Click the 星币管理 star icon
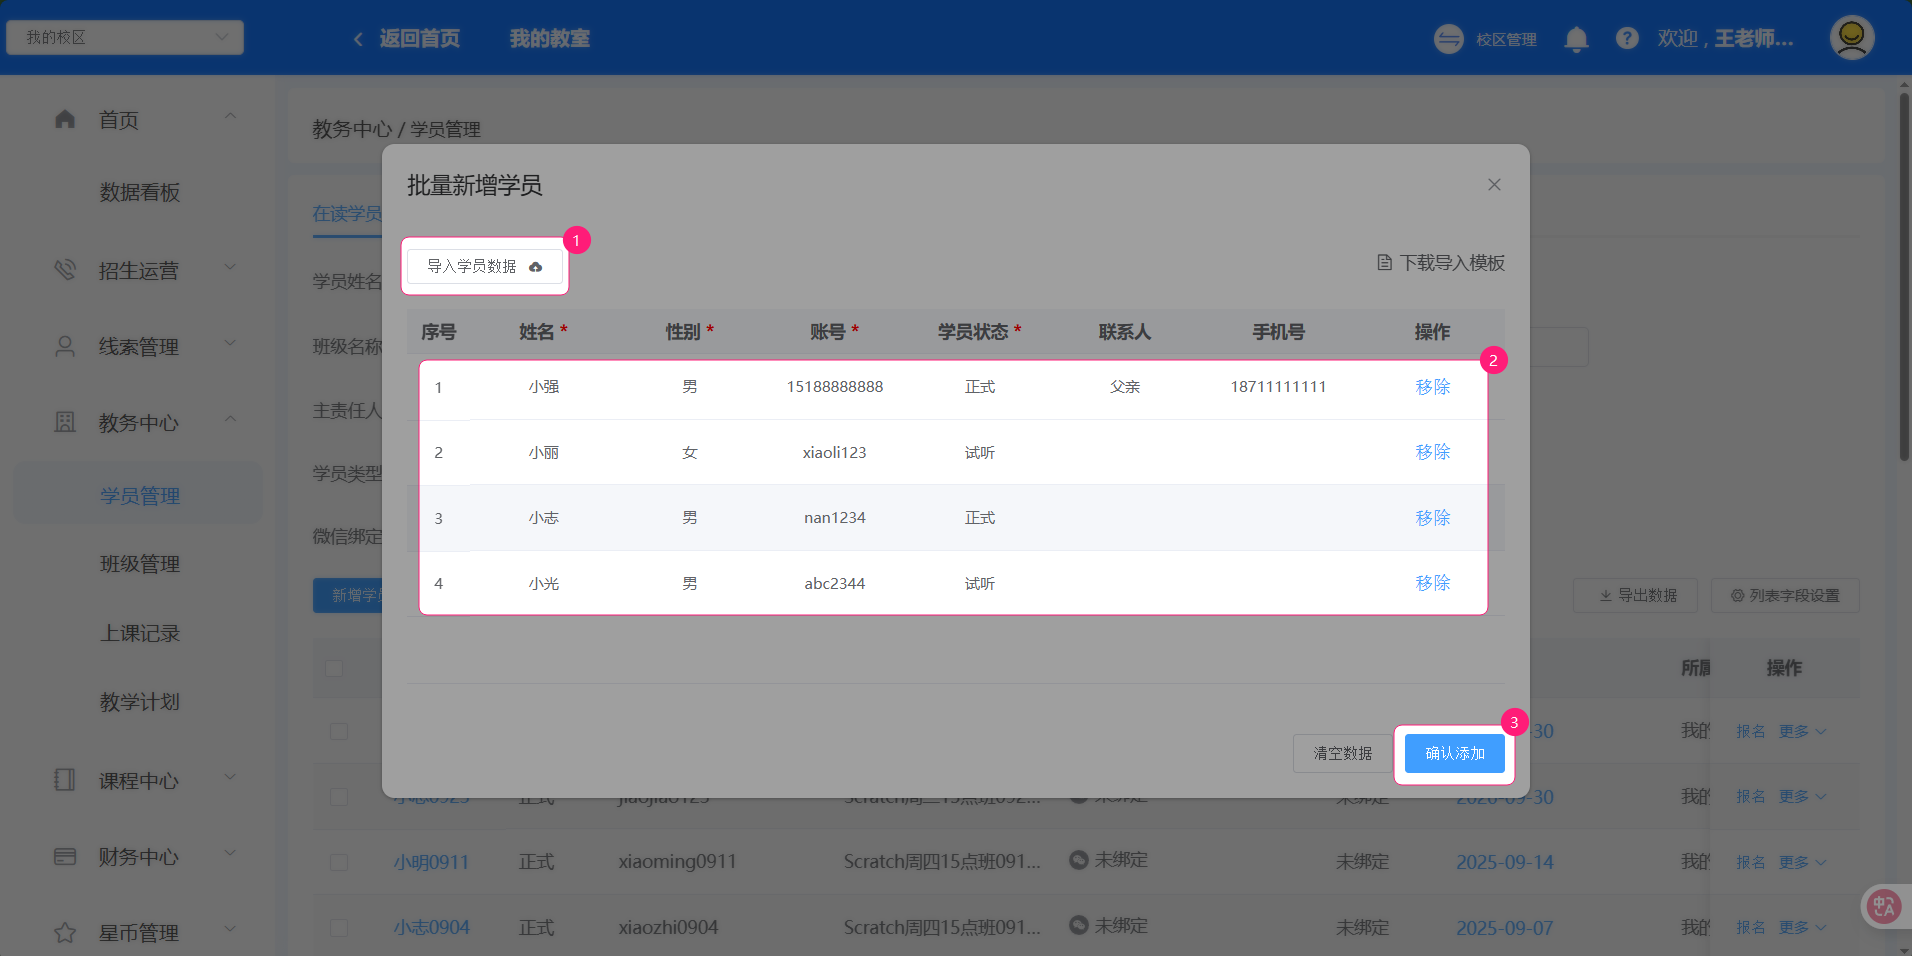The height and width of the screenshot is (956, 1912). point(65,933)
